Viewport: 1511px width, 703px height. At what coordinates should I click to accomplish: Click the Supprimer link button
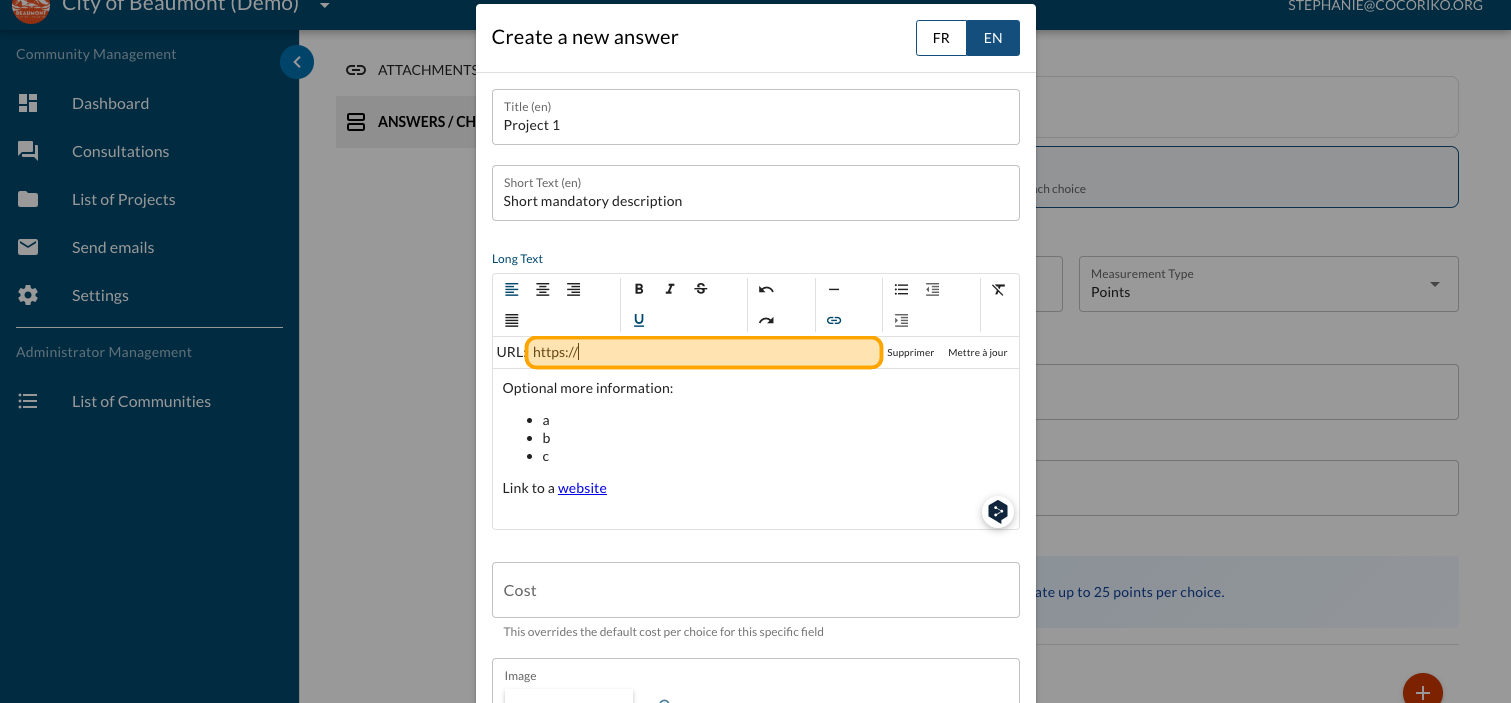coord(910,353)
